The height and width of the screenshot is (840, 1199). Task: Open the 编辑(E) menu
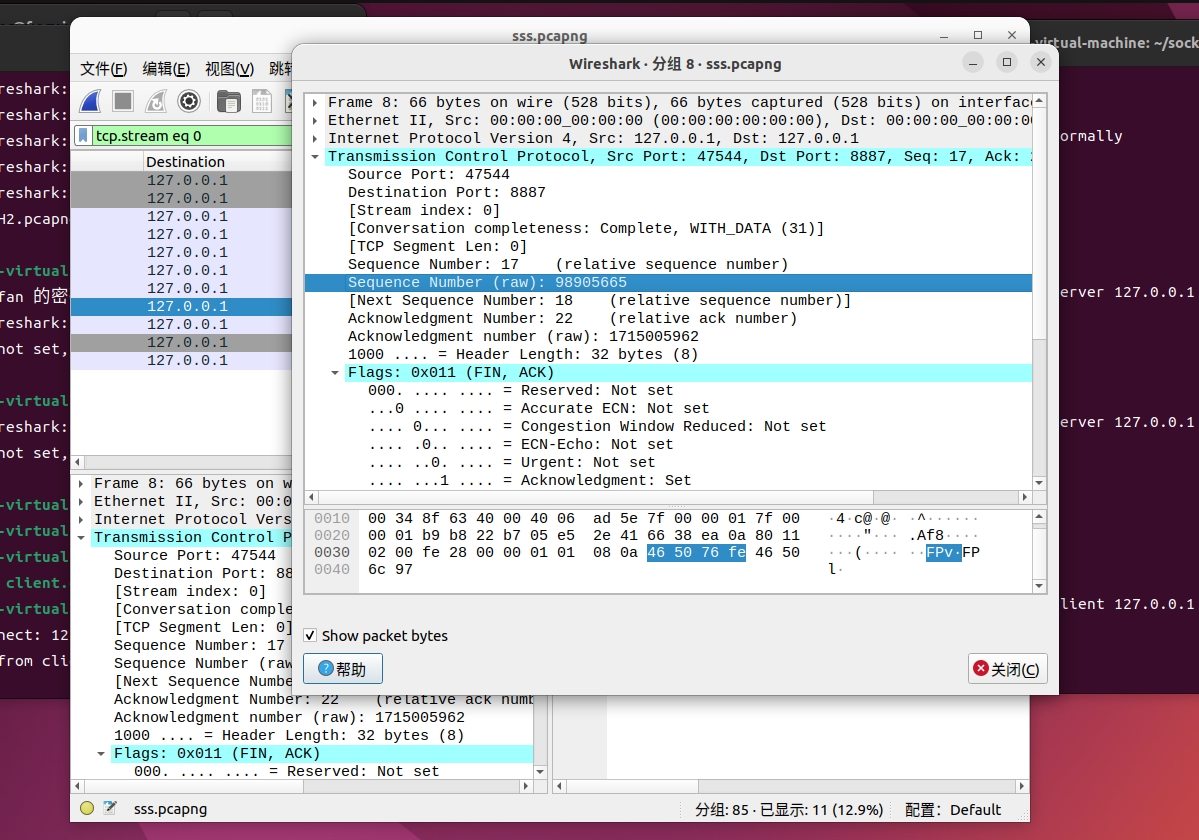click(x=166, y=69)
